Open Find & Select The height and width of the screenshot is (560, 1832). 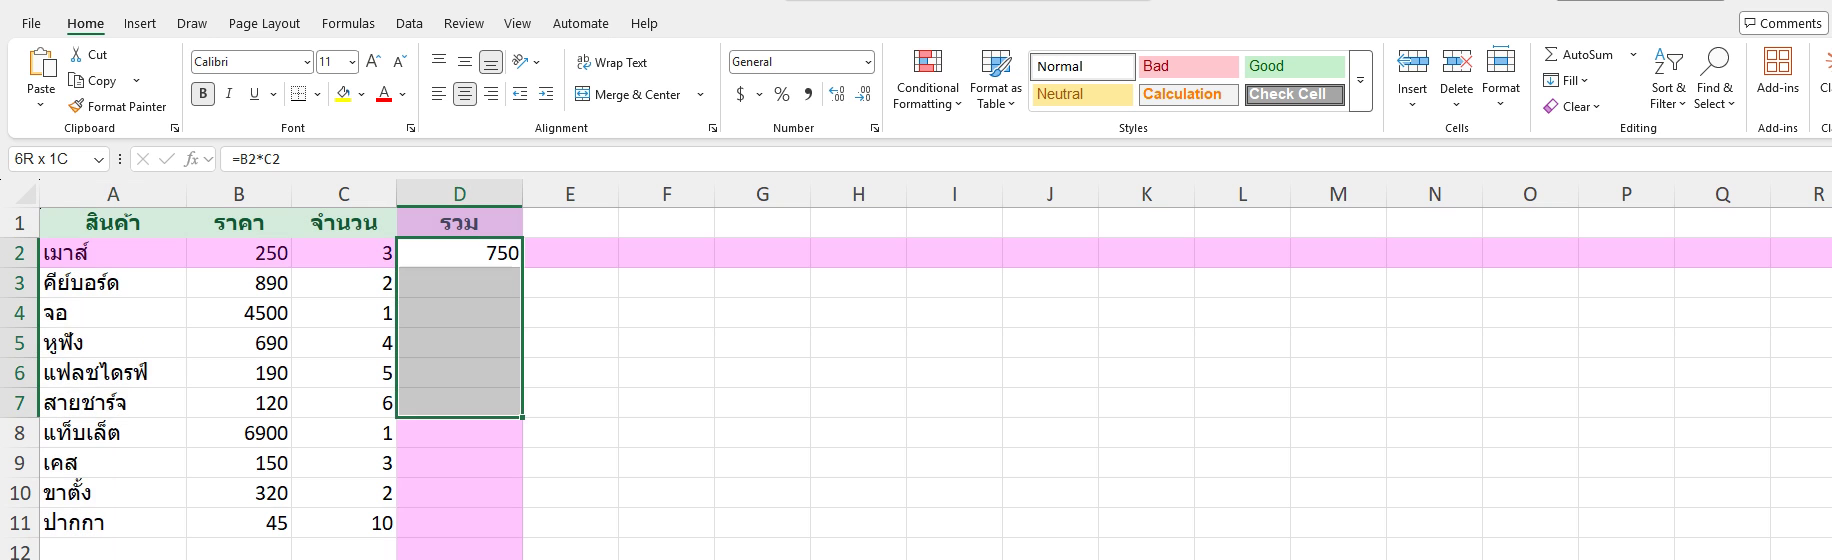(1714, 79)
